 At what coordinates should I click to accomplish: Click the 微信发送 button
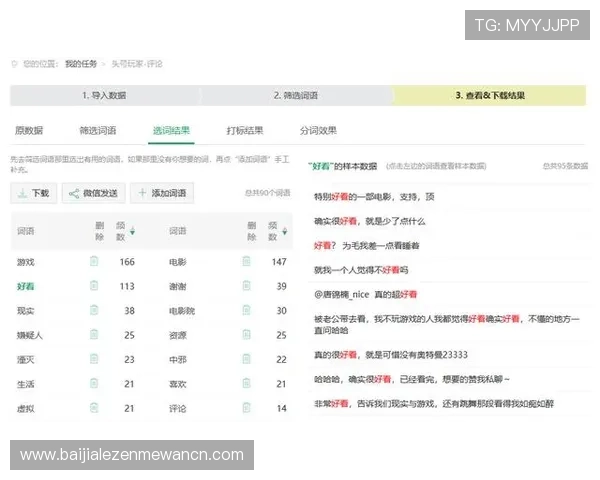[x=94, y=193]
